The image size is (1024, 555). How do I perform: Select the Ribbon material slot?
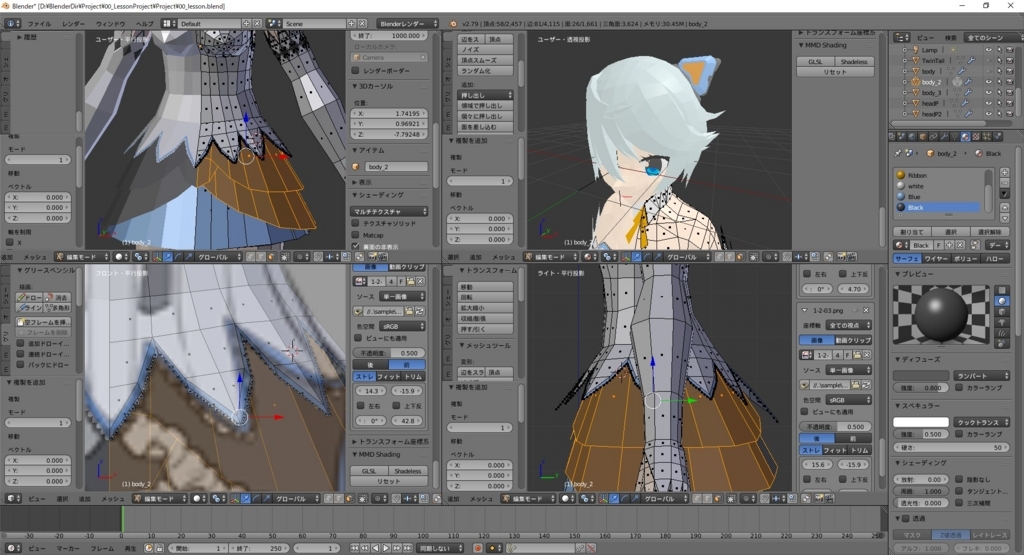(x=936, y=175)
